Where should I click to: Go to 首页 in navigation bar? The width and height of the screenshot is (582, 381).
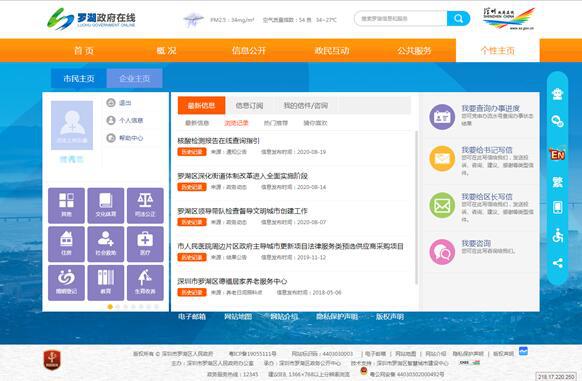[84, 51]
